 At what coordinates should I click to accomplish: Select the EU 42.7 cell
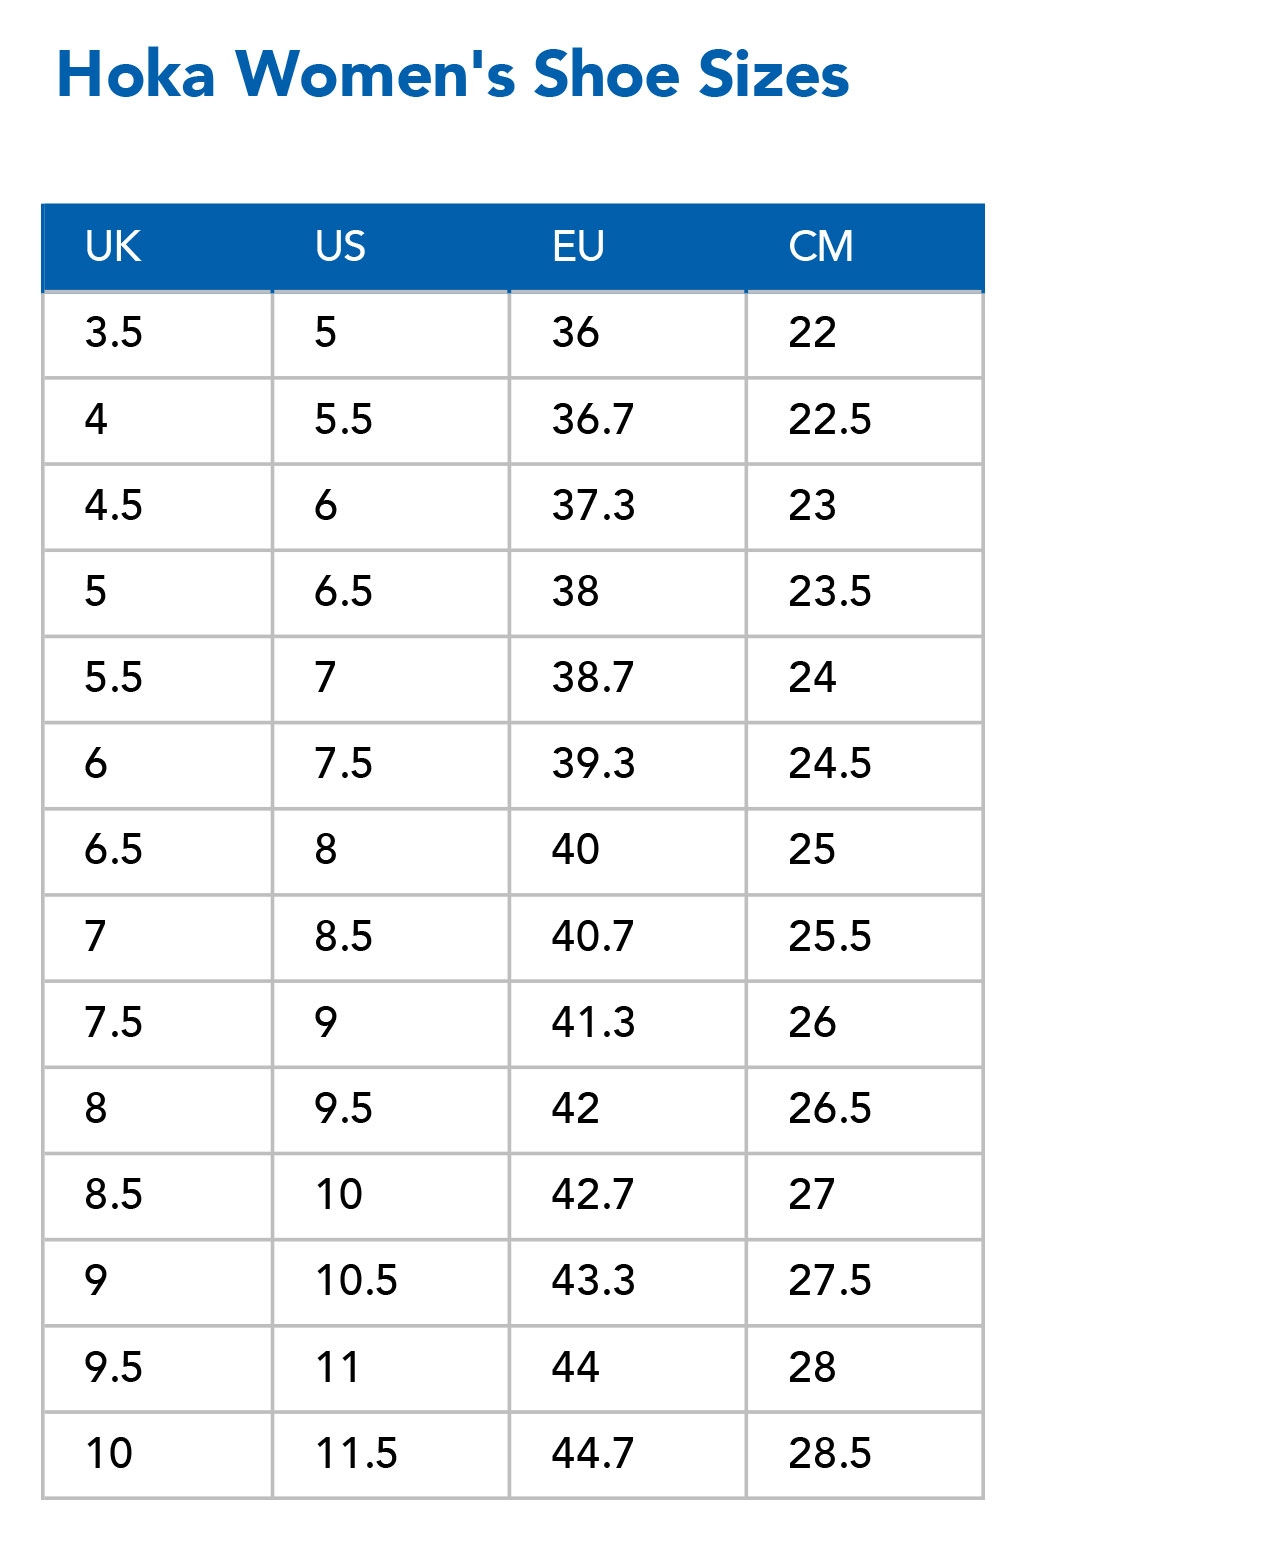[593, 1195]
